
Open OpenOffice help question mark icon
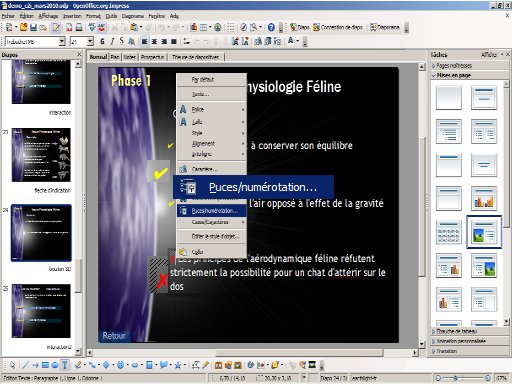[x=271, y=27]
